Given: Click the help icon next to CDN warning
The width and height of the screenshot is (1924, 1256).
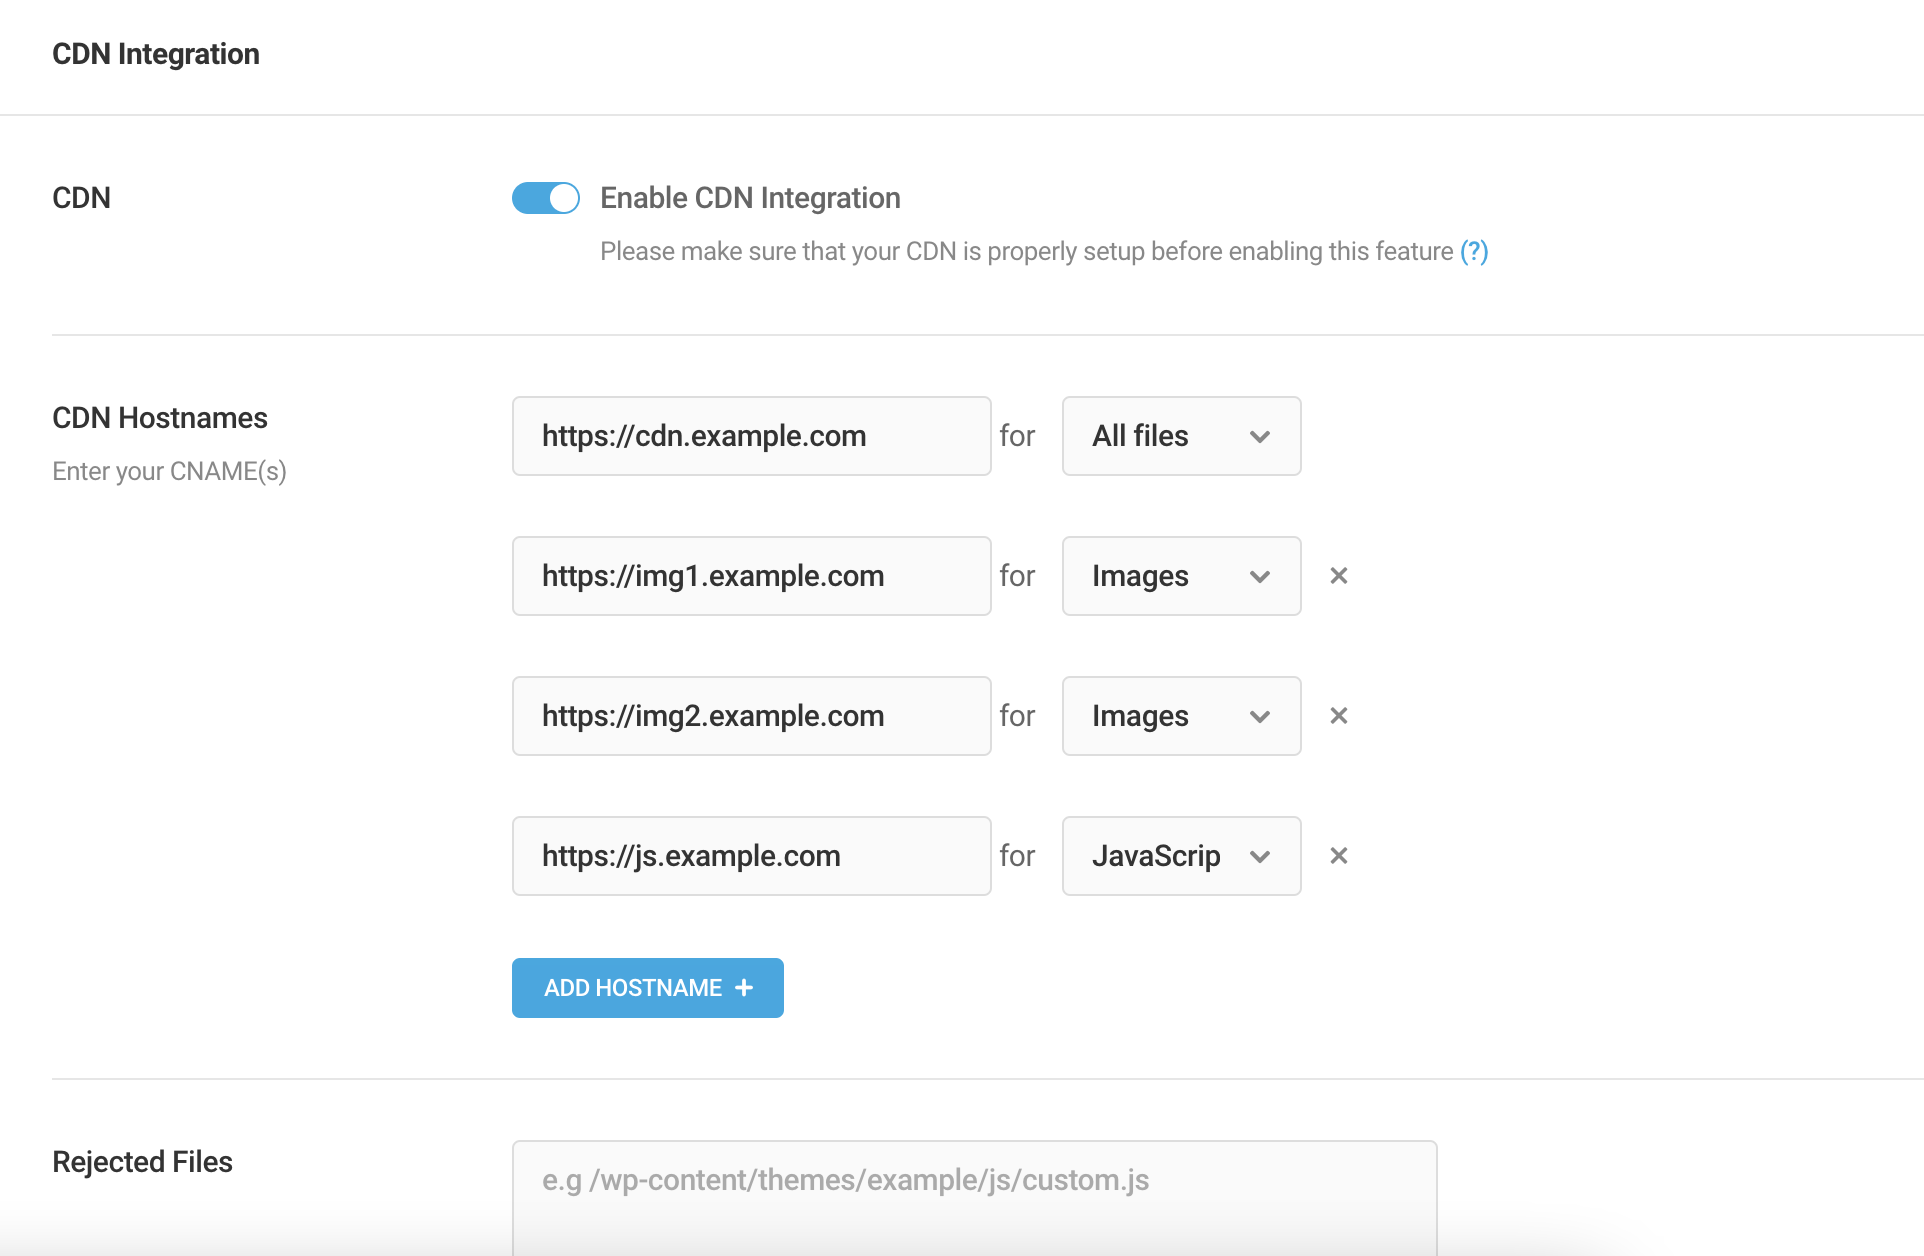Looking at the screenshot, I should point(1477,251).
